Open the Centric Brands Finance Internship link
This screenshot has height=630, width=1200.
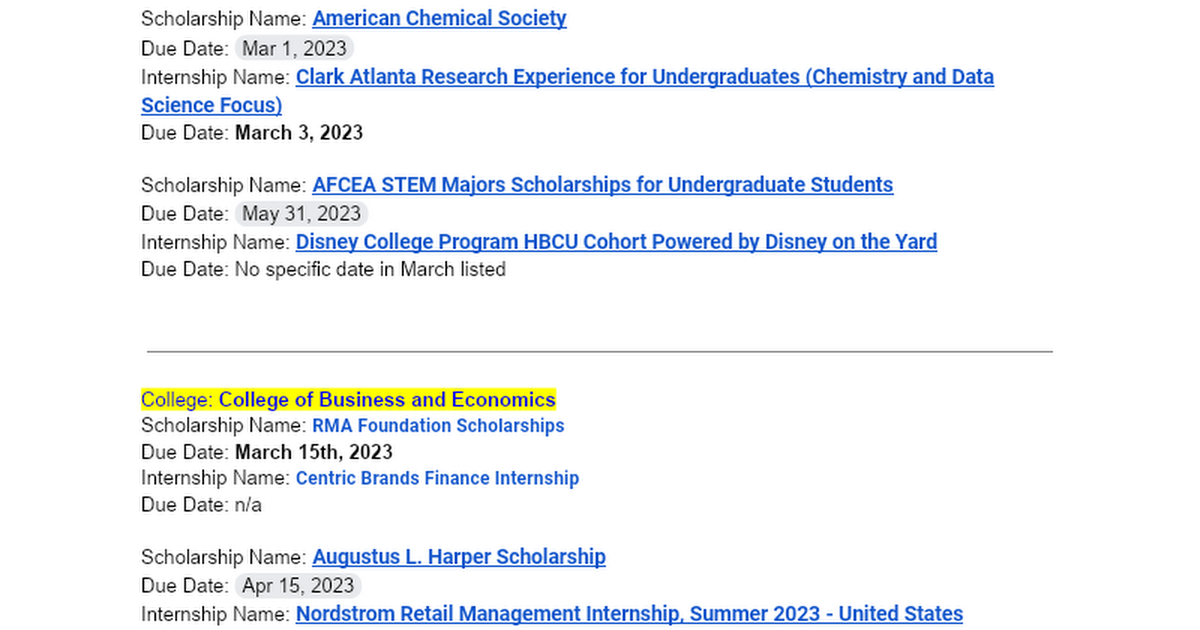437,479
